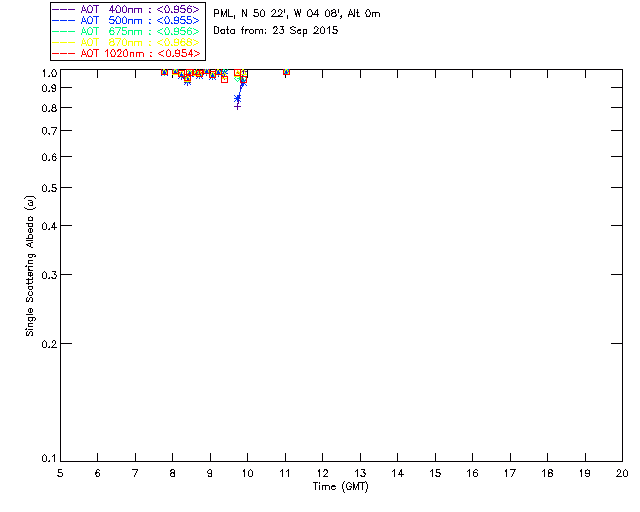Image resolution: width=640 pixels, height=512 pixels.
Task: Click x-axis tick label 11
Action: coord(285,473)
